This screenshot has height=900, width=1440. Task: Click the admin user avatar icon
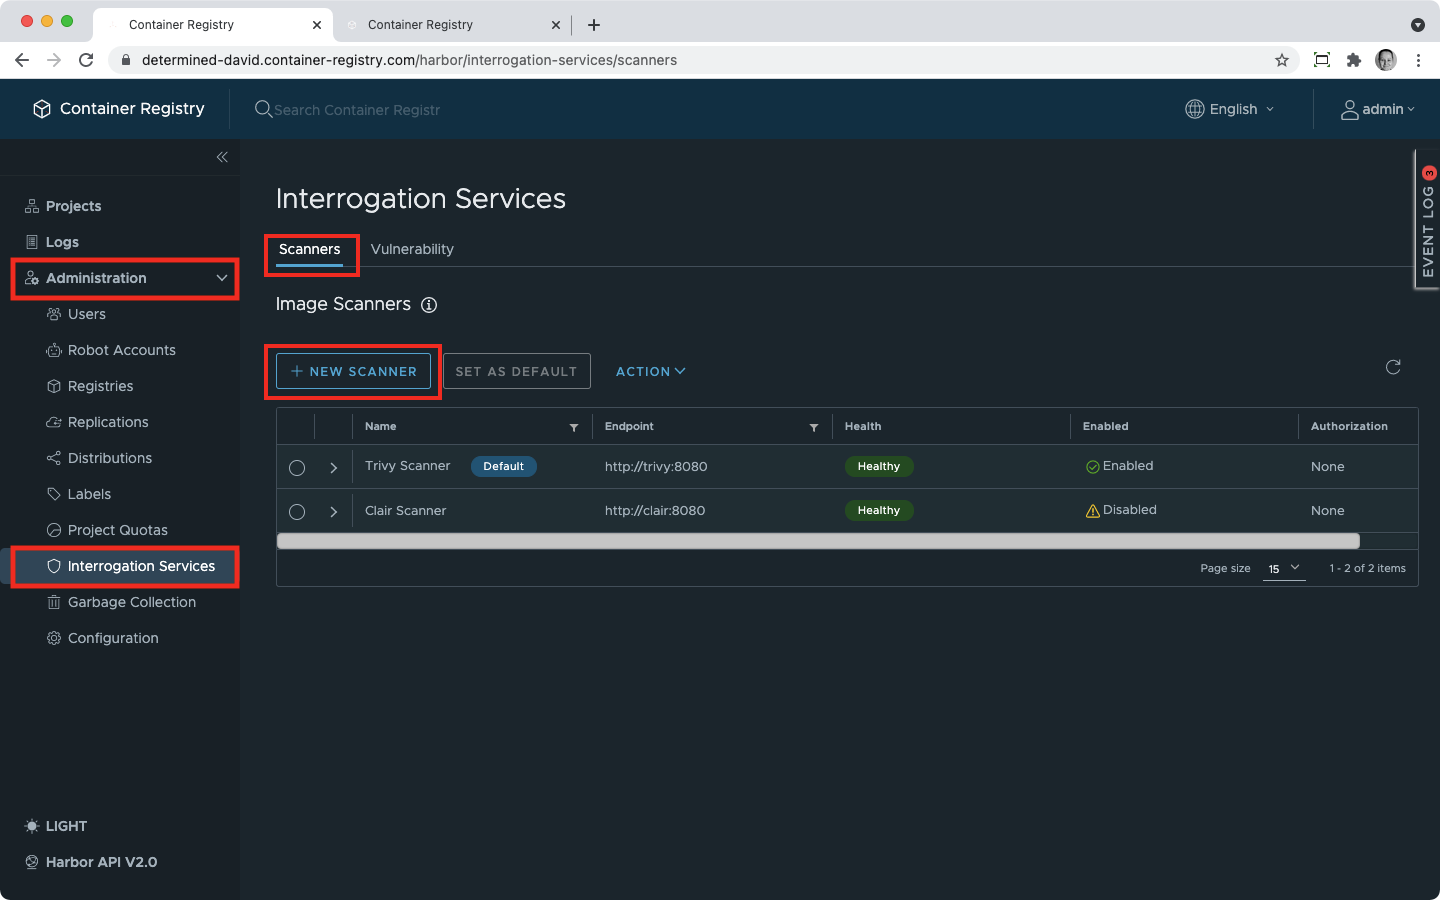point(1349,110)
